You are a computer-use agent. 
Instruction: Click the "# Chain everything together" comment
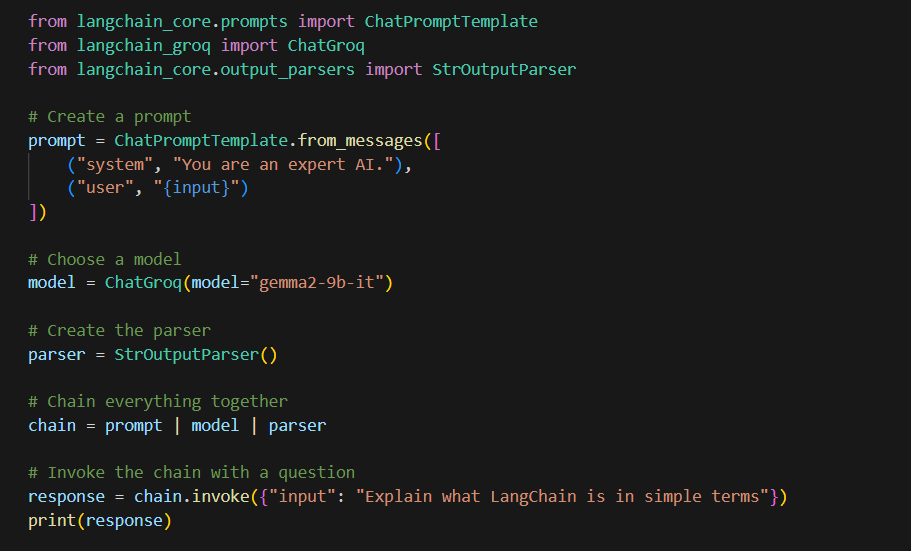158,401
